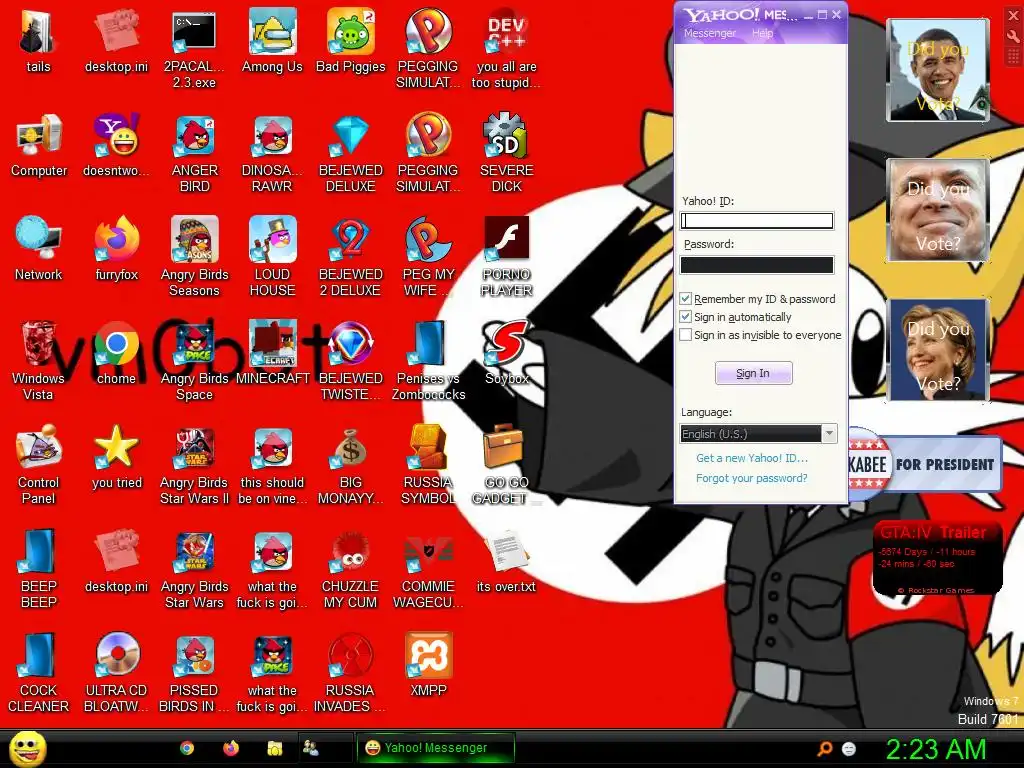Open gadget options wrench icon
Viewport: 1024px width, 768px height.
click(x=1014, y=36)
